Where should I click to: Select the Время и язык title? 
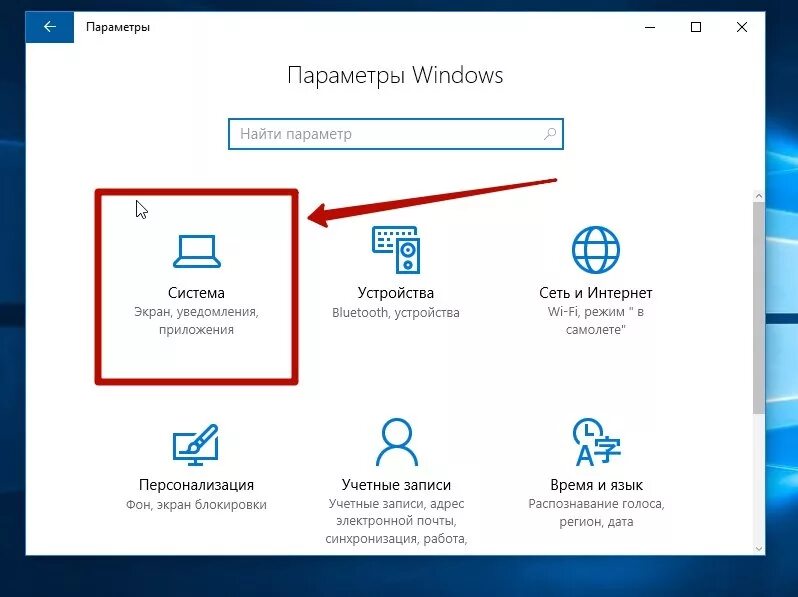(x=596, y=485)
